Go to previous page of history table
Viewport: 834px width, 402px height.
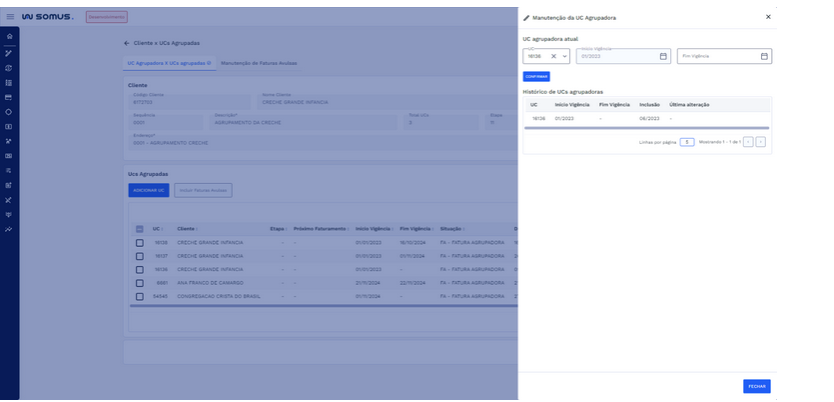click(748, 142)
